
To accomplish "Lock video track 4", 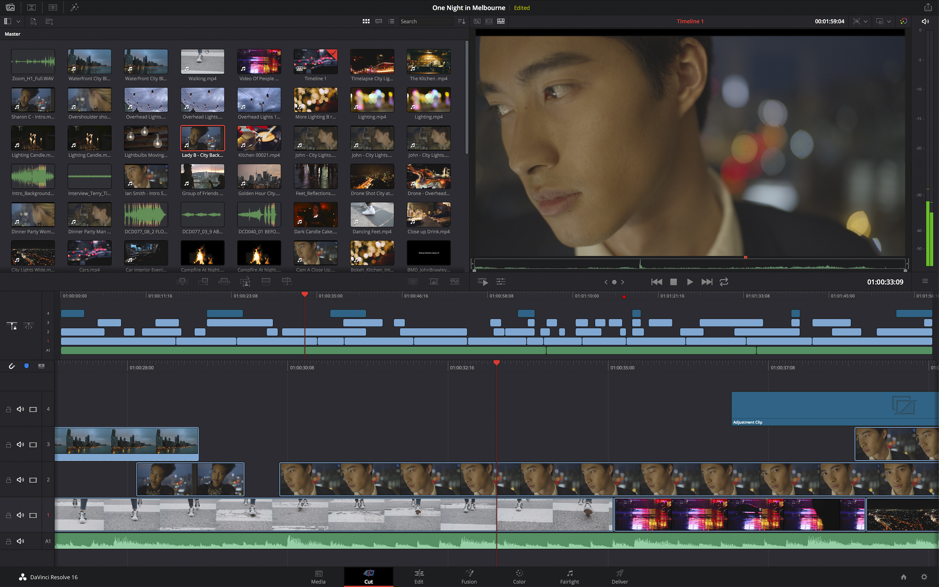I will pyautogui.click(x=10, y=408).
